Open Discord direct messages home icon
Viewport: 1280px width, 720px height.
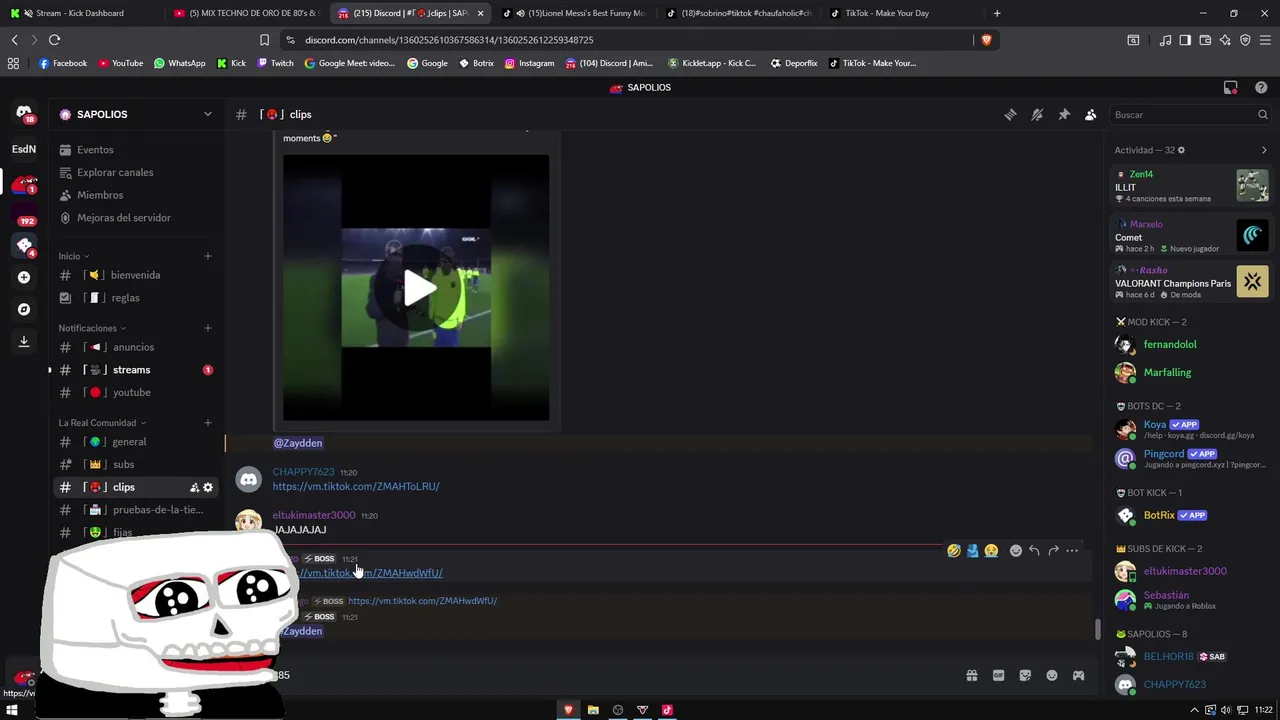click(24, 114)
